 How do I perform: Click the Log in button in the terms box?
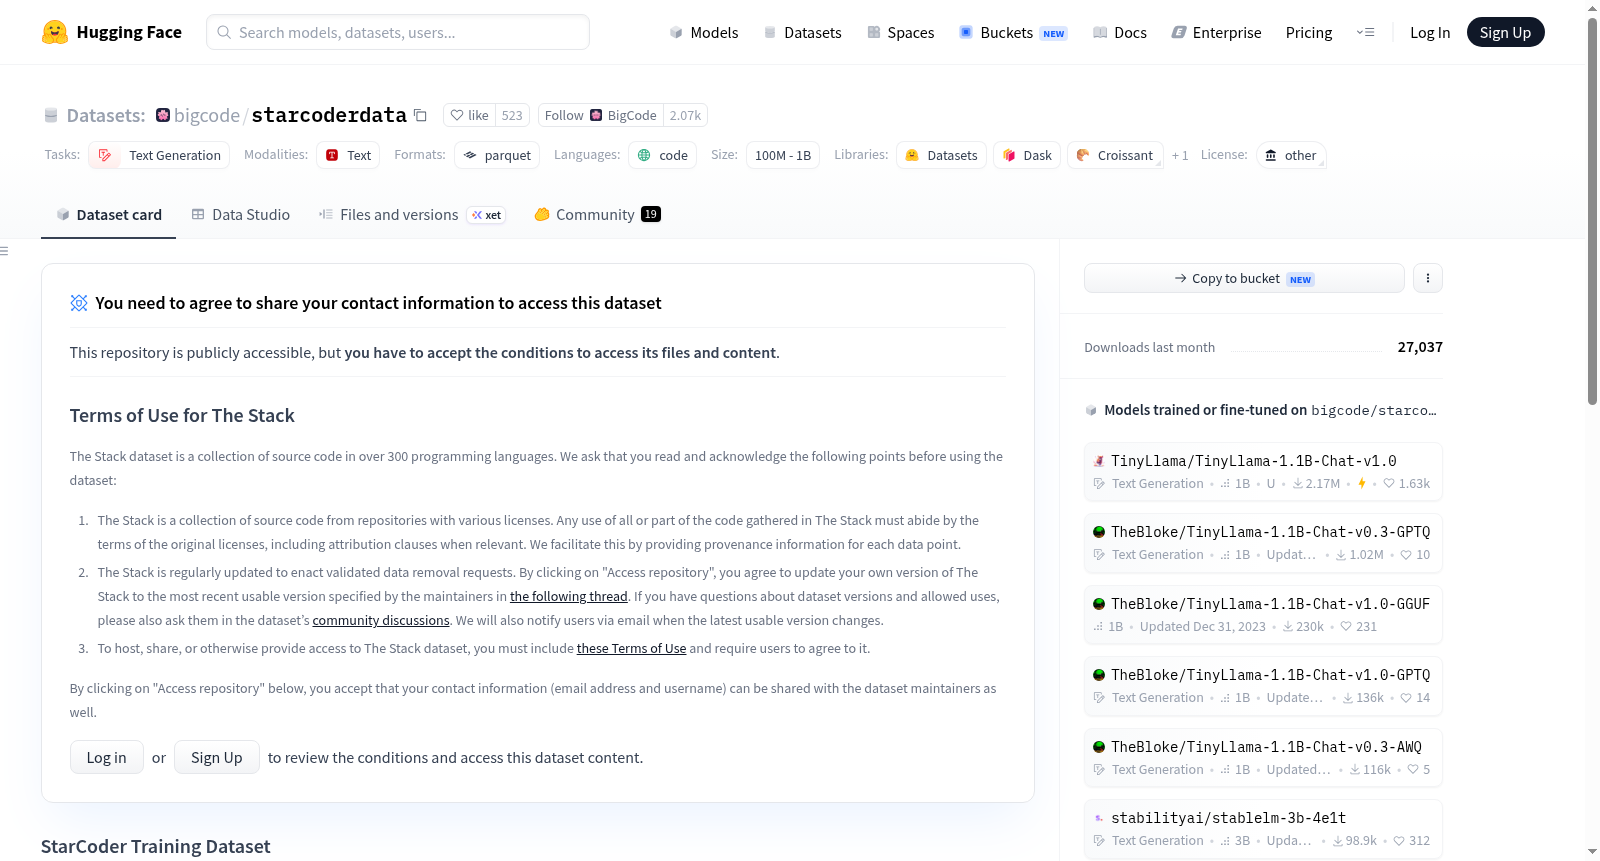[107, 757]
